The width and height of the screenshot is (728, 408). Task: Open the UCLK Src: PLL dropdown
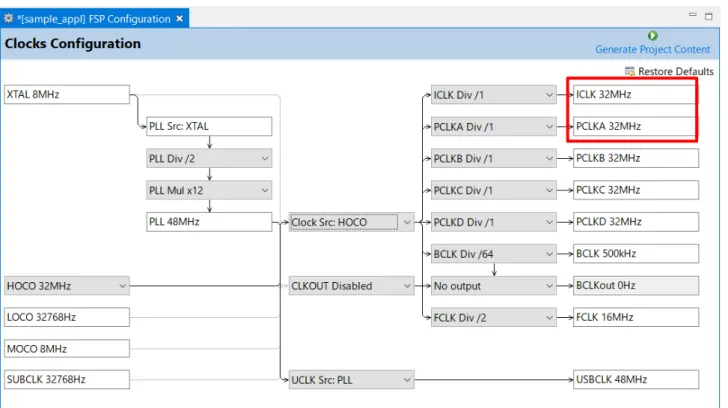coord(351,380)
